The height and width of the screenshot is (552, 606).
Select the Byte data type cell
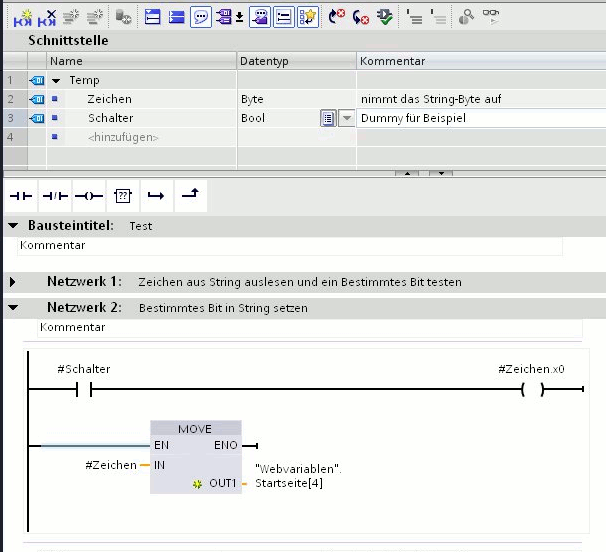[296, 99]
